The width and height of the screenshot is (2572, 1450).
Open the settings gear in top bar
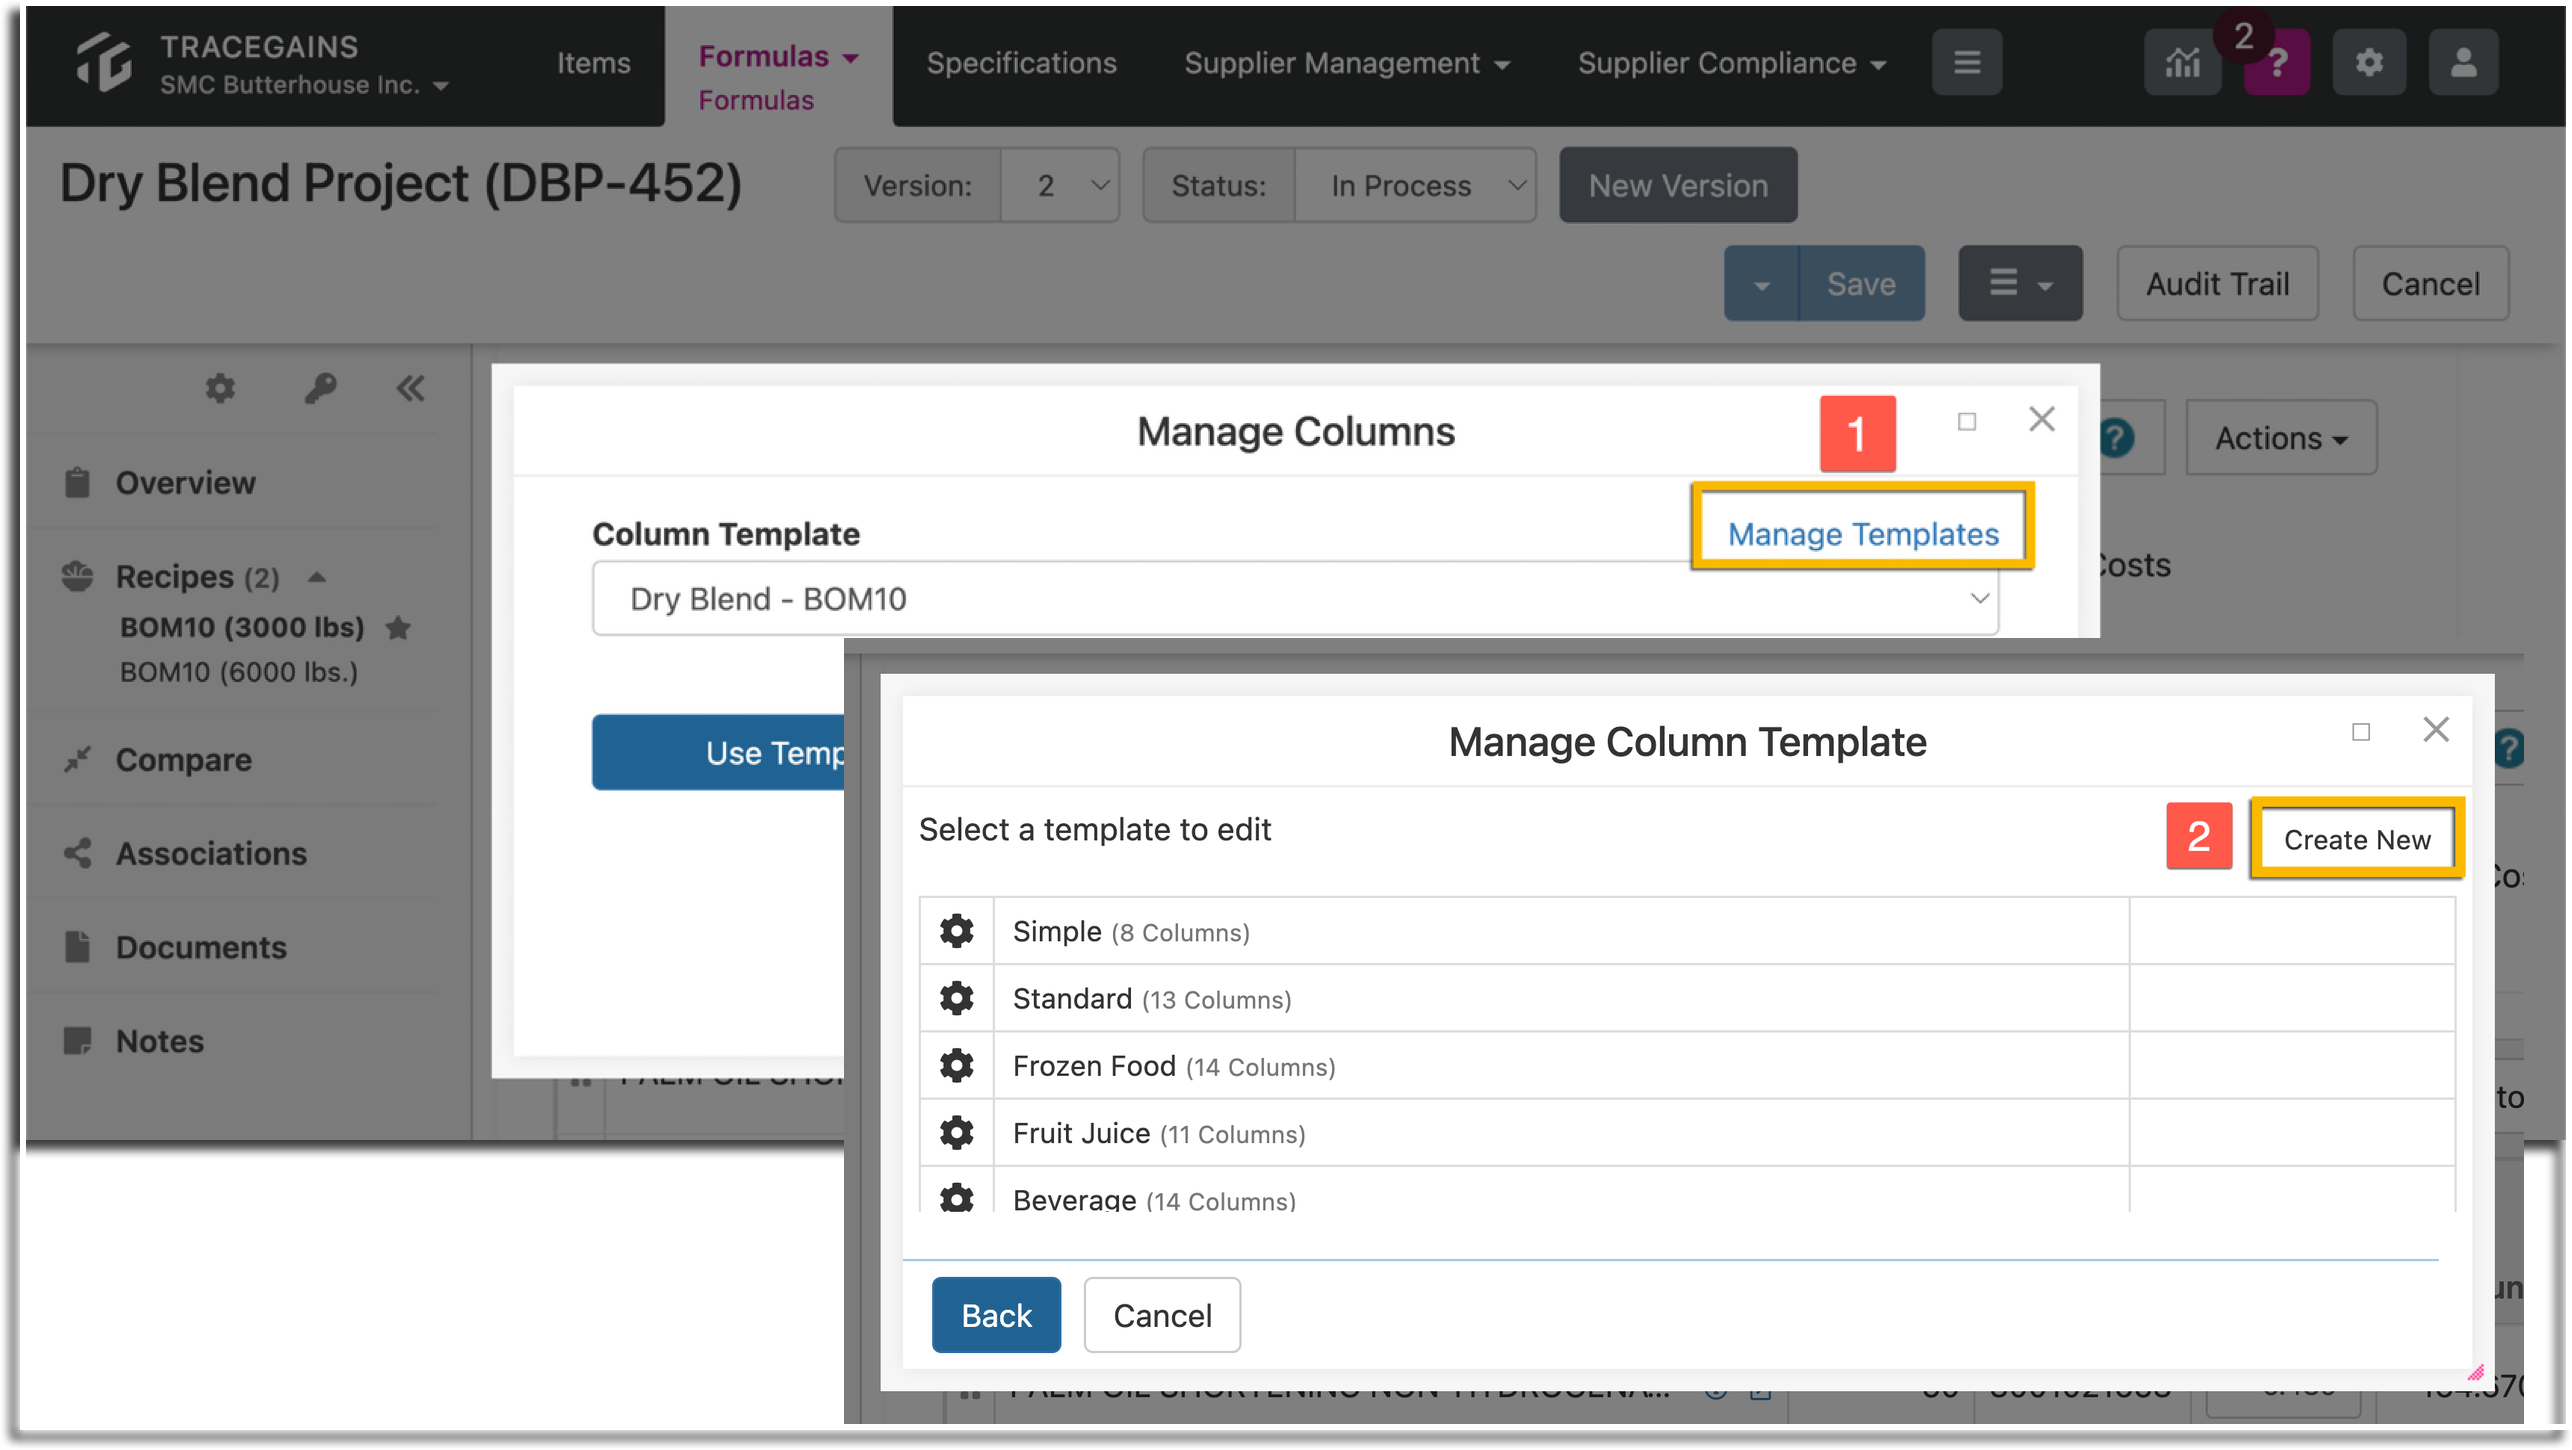click(2369, 63)
